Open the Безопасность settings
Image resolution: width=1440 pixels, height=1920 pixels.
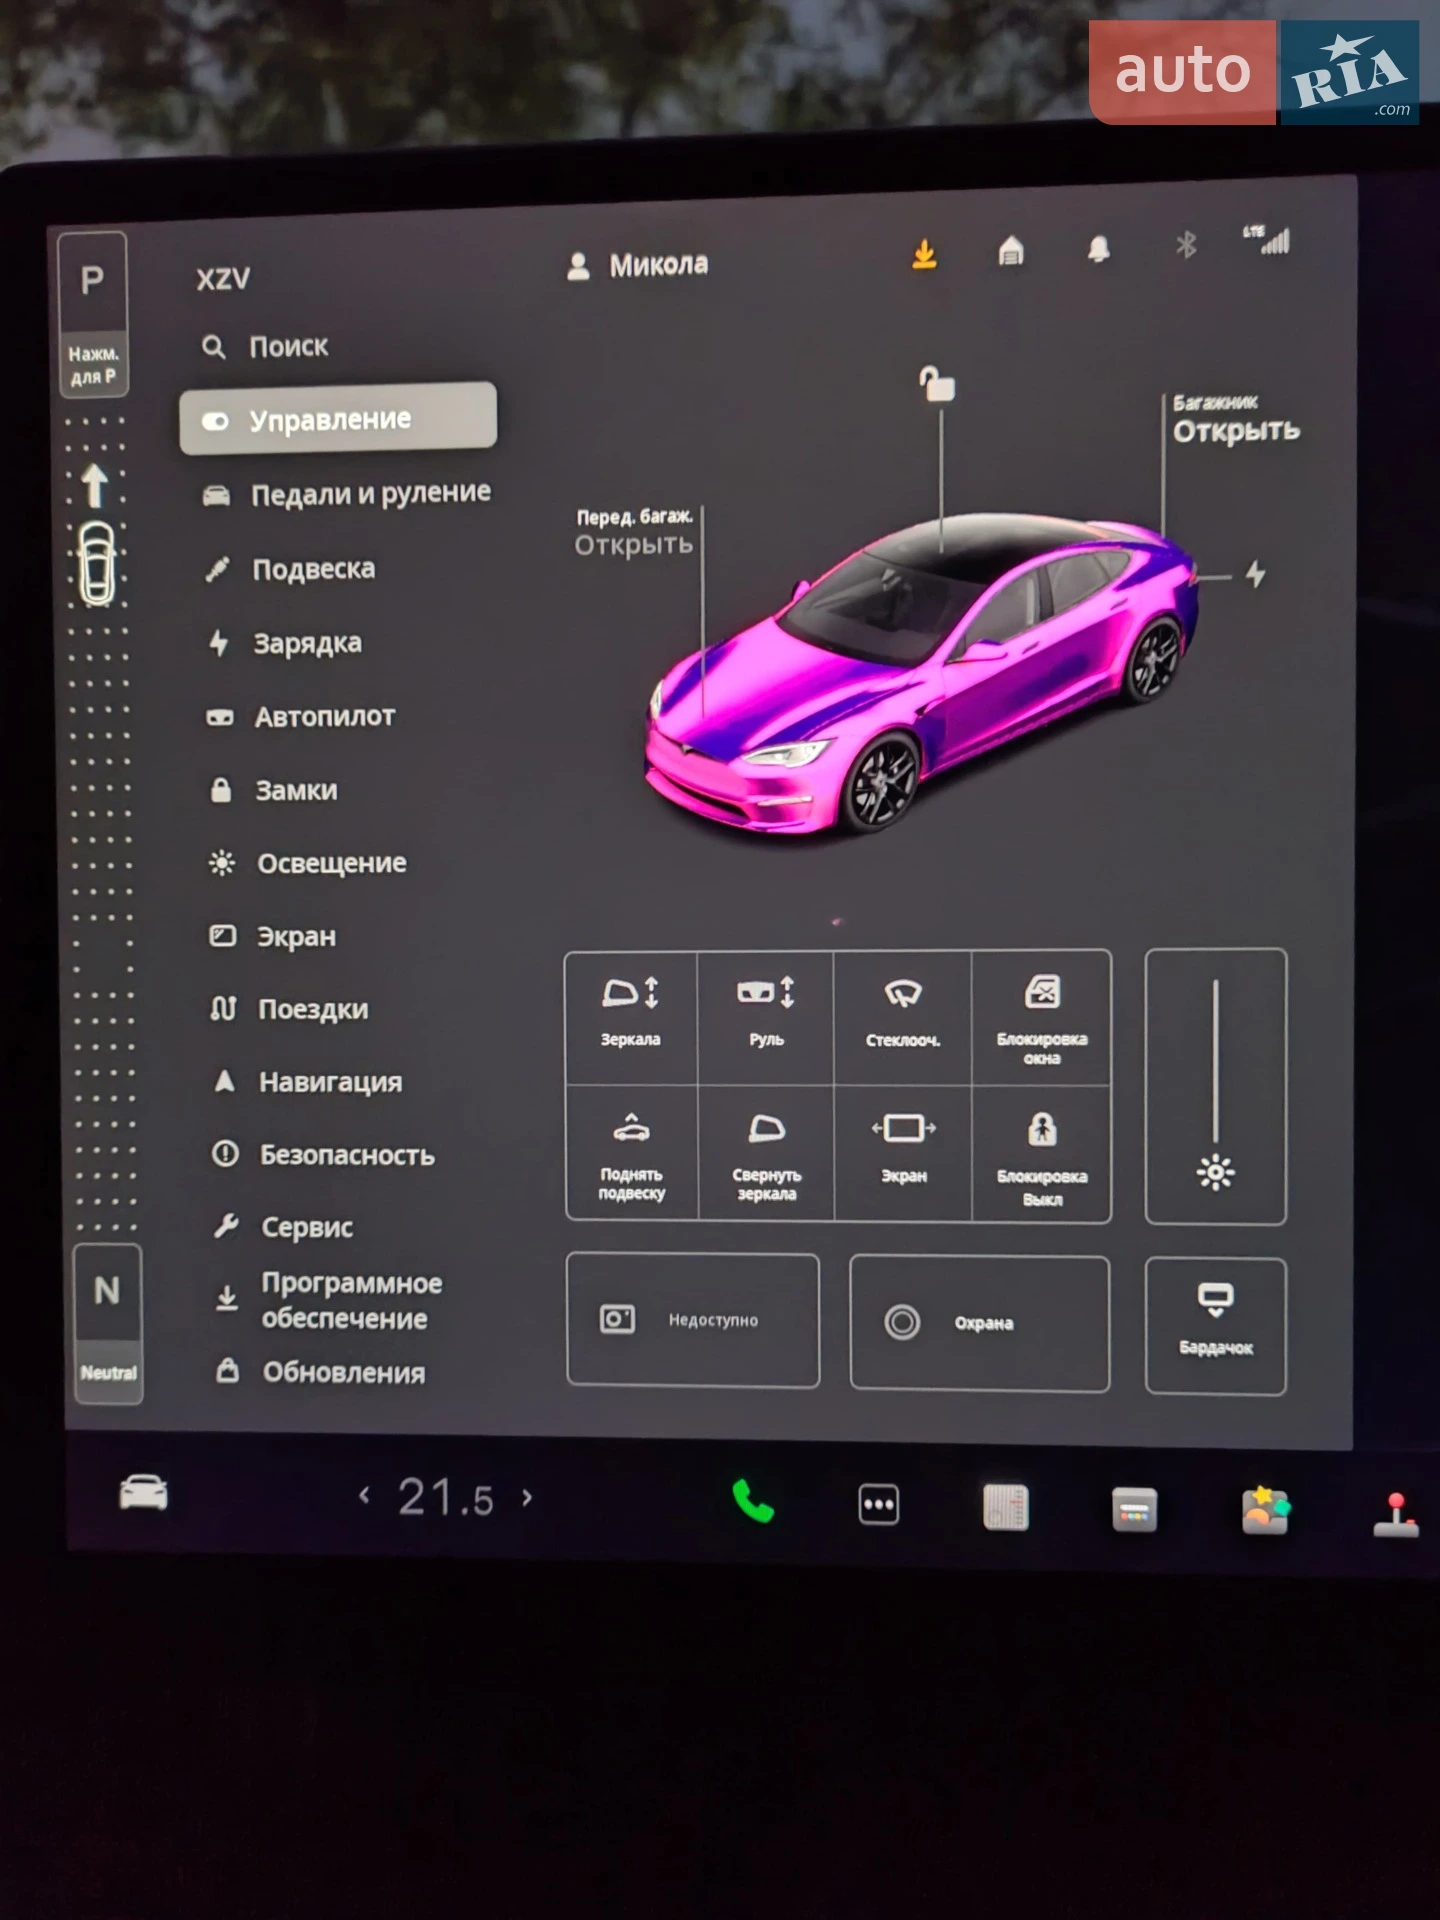(x=323, y=1154)
